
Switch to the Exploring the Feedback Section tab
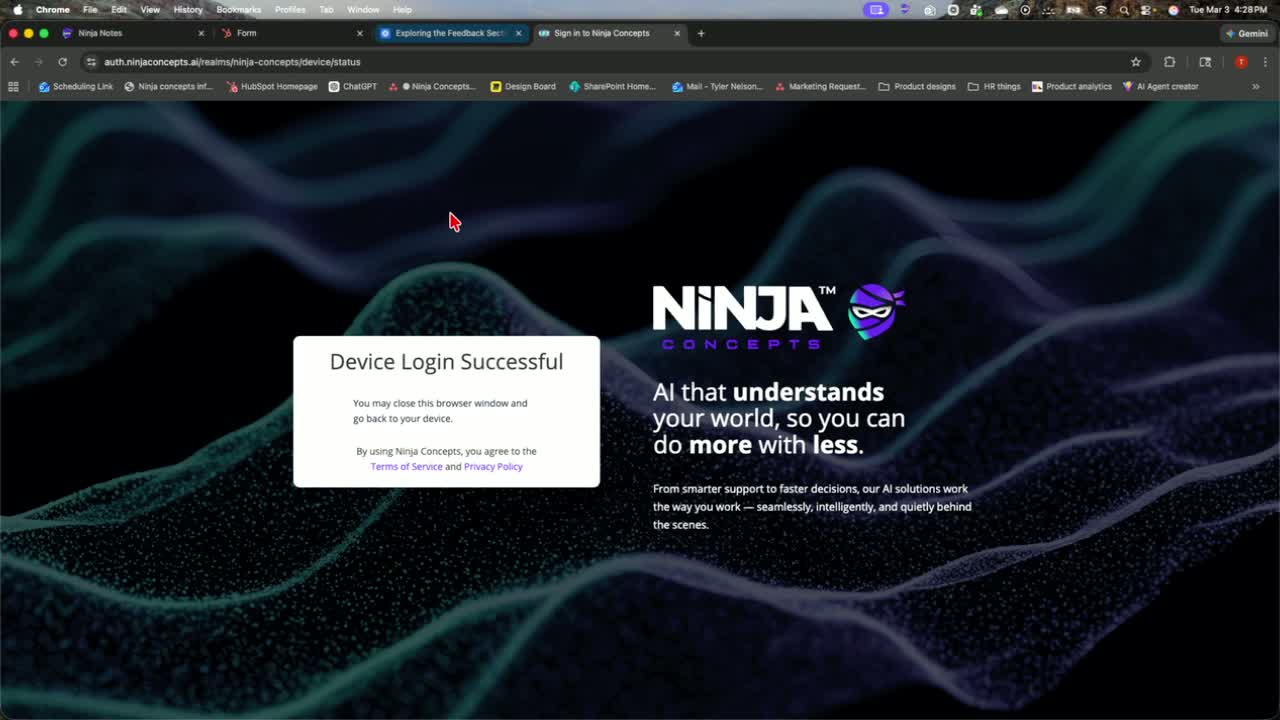451,33
